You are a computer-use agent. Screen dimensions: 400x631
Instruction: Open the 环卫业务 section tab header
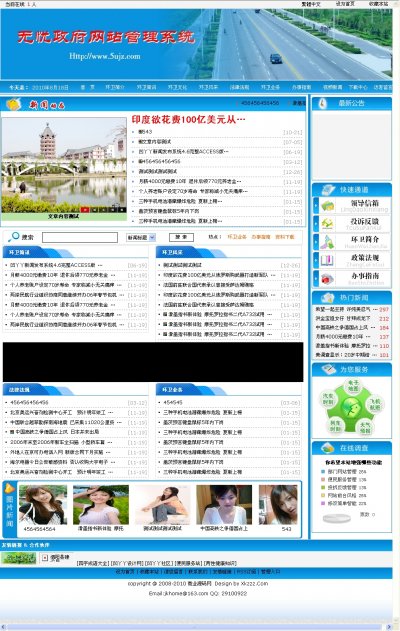pyautogui.click(x=172, y=390)
